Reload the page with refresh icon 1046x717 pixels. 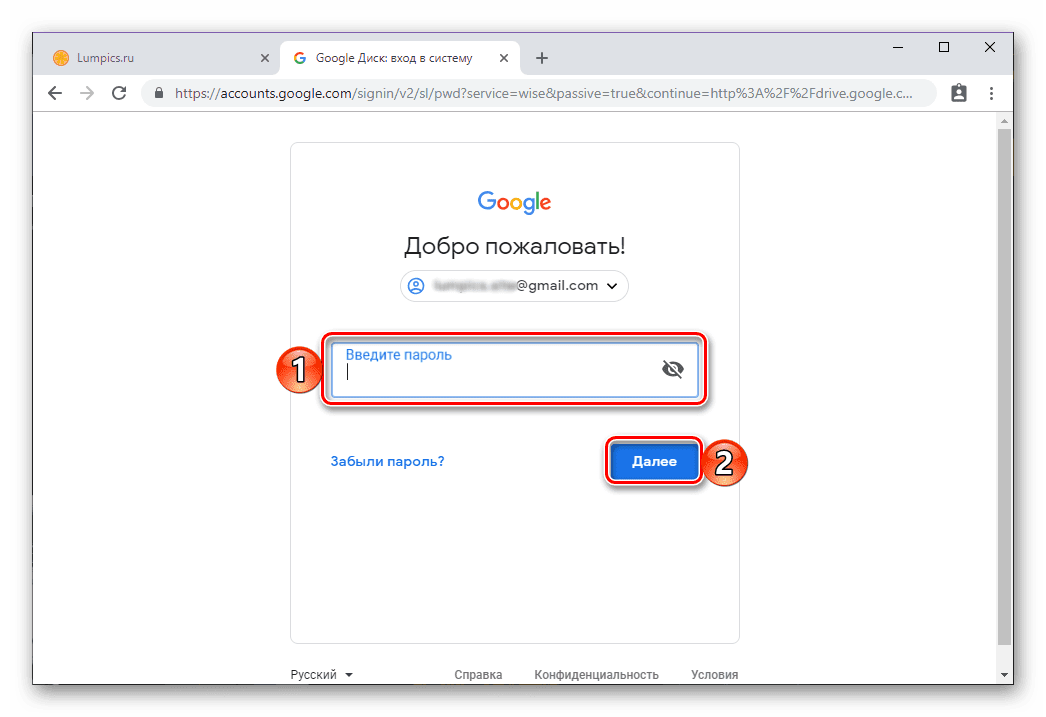[x=119, y=93]
